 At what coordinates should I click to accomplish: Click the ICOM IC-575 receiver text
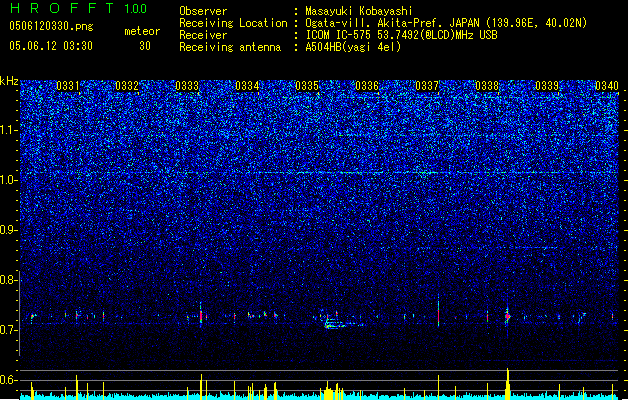tap(401, 35)
